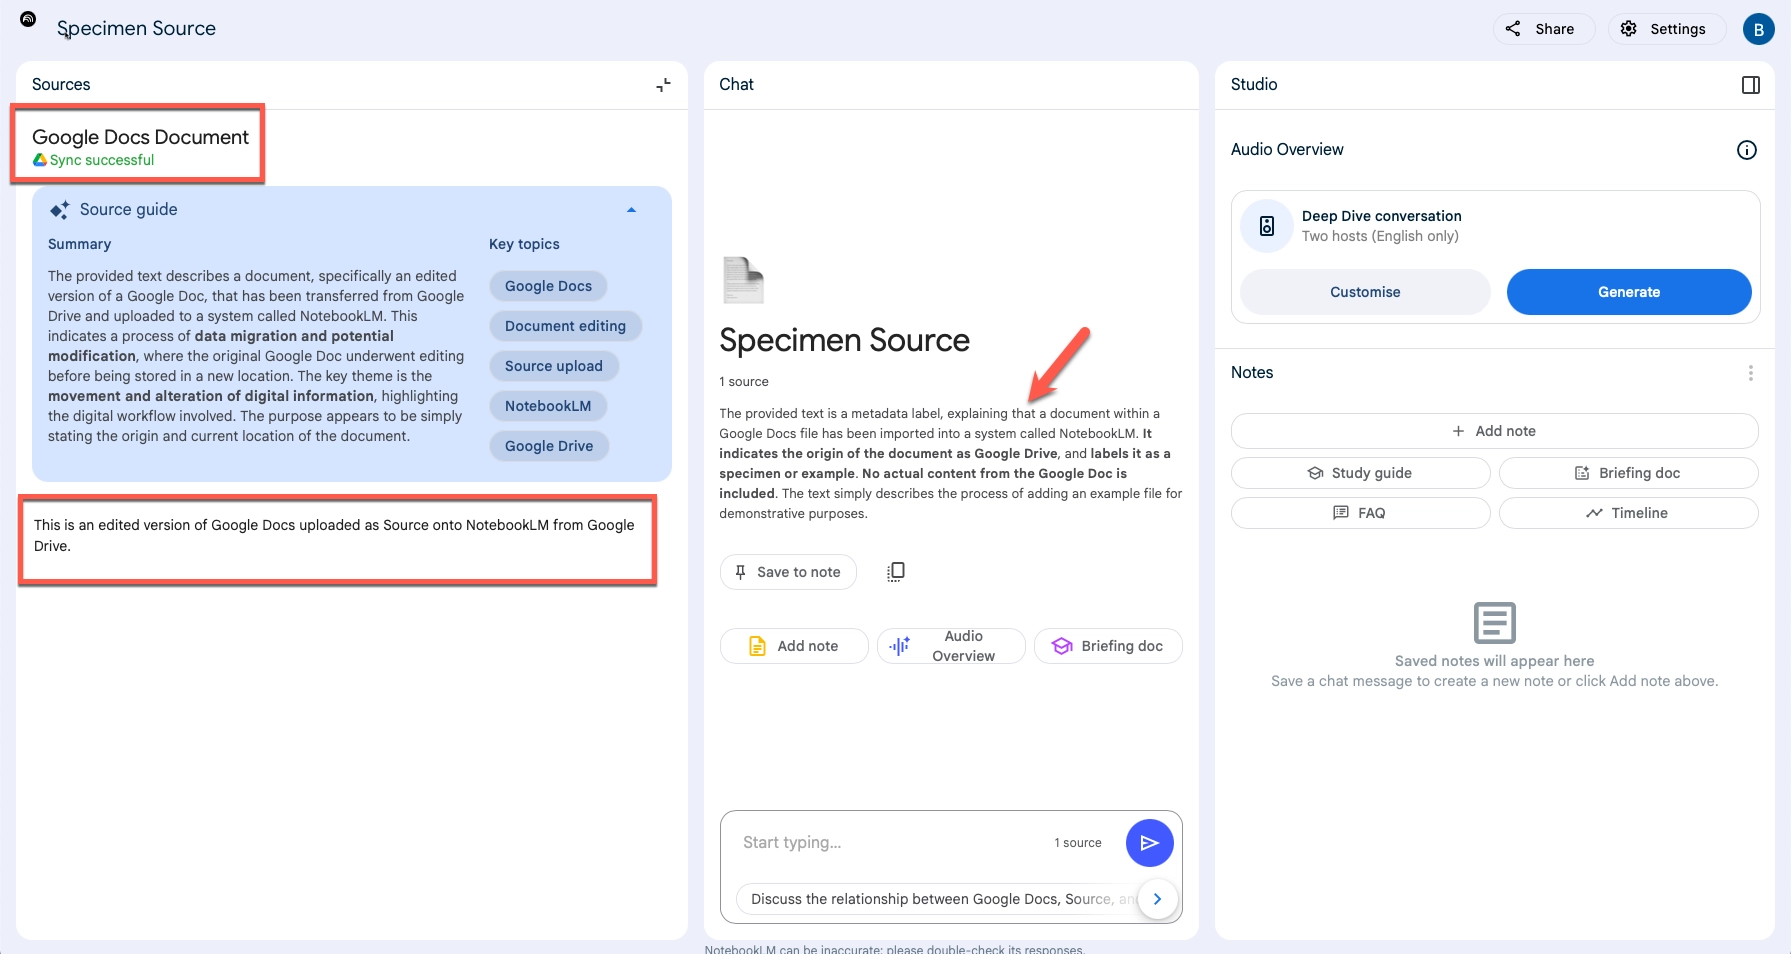Collapse the Sources panel with the shrink icon
This screenshot has height=954, width=1791.
[x=663, y=85]
